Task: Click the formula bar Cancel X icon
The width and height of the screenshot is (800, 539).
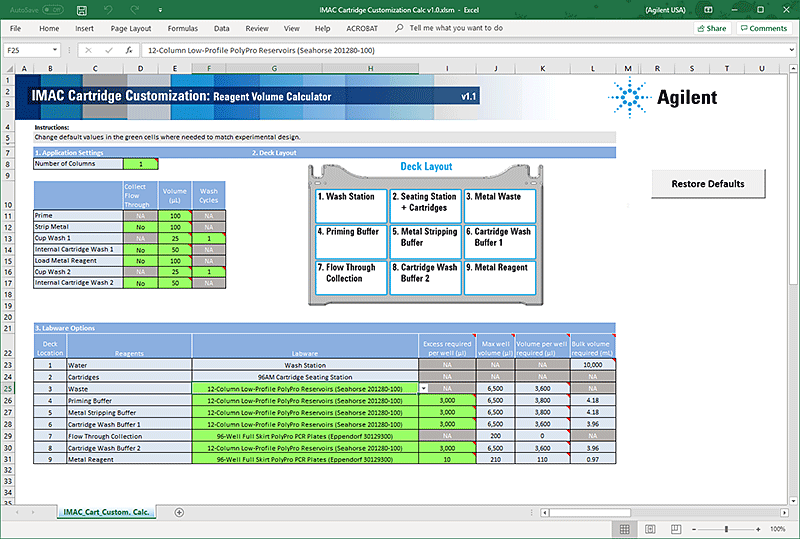Action: point(88,50)
